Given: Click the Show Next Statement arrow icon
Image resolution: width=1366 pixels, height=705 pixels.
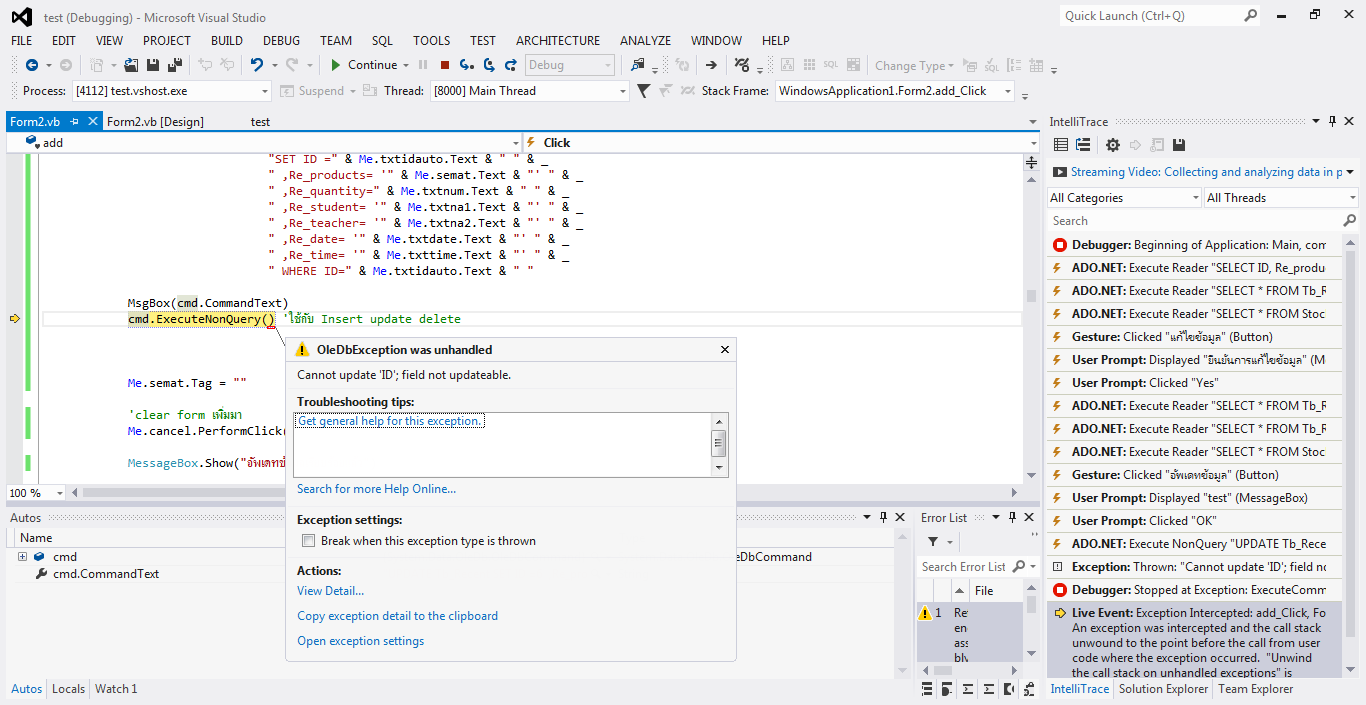Looking at the screenshot, I should point(711,65).
